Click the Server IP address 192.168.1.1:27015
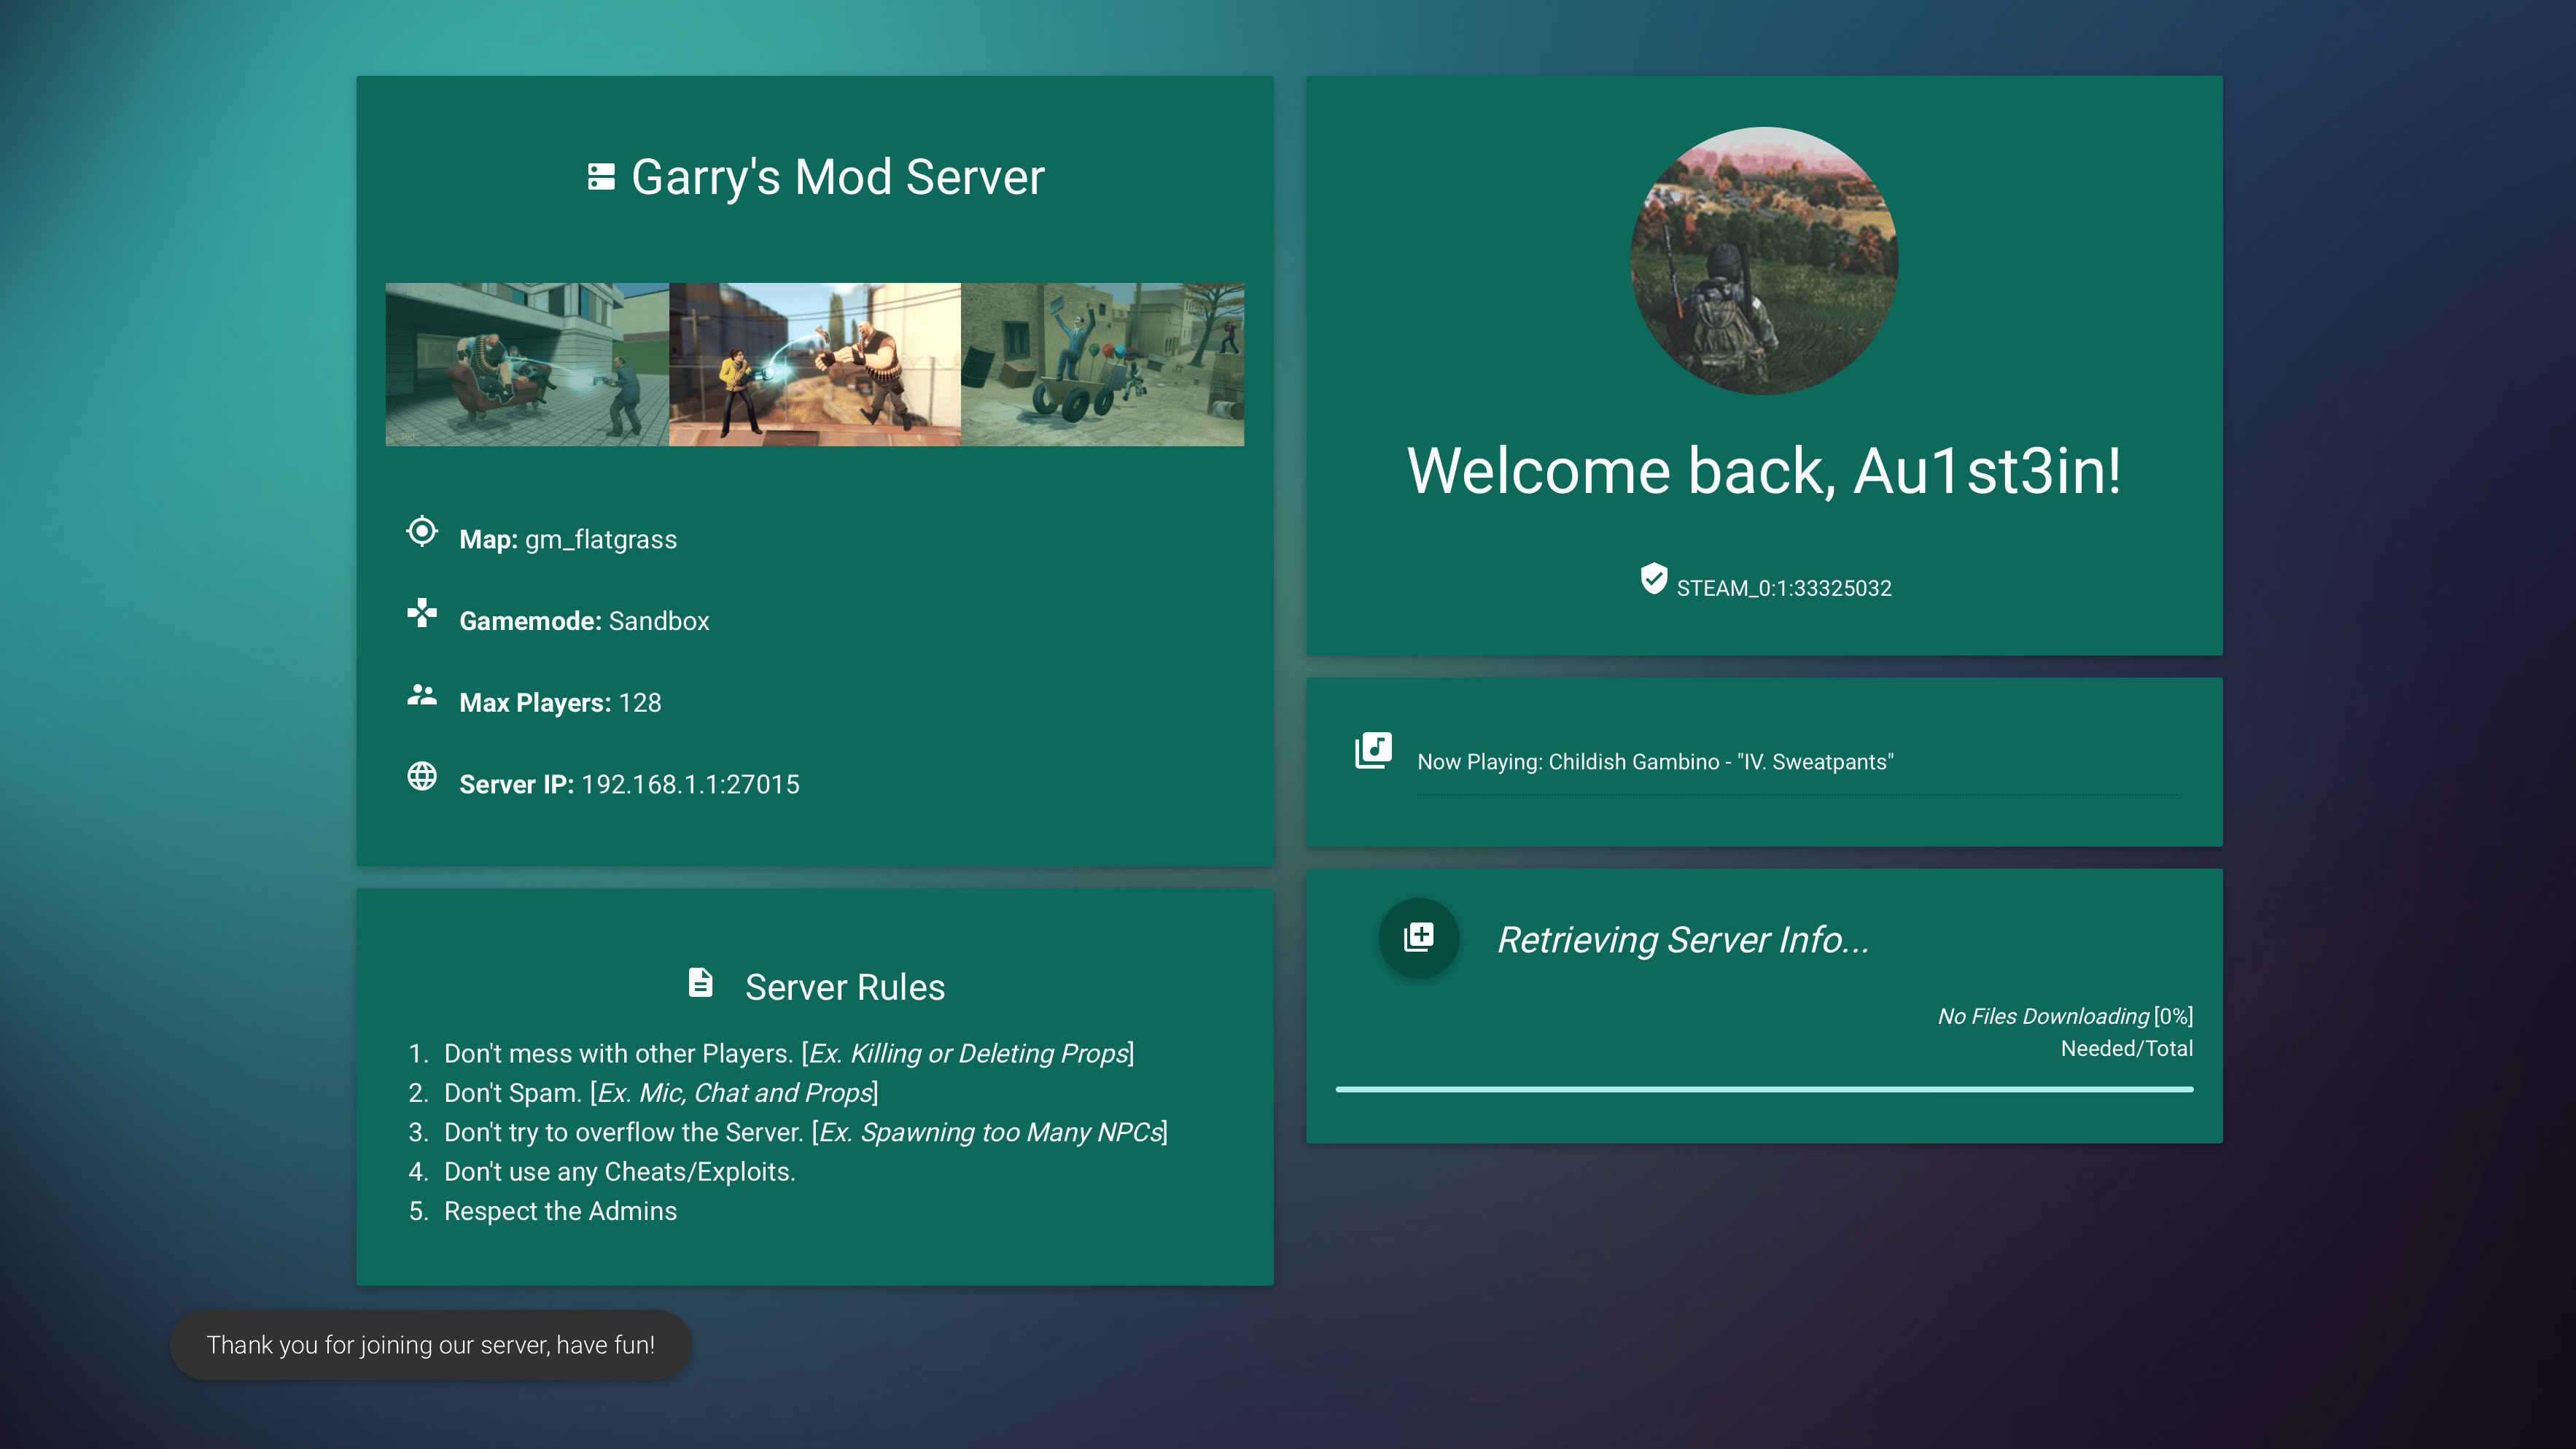This screenshot has width=2576, height=1449. coord(690,785)
